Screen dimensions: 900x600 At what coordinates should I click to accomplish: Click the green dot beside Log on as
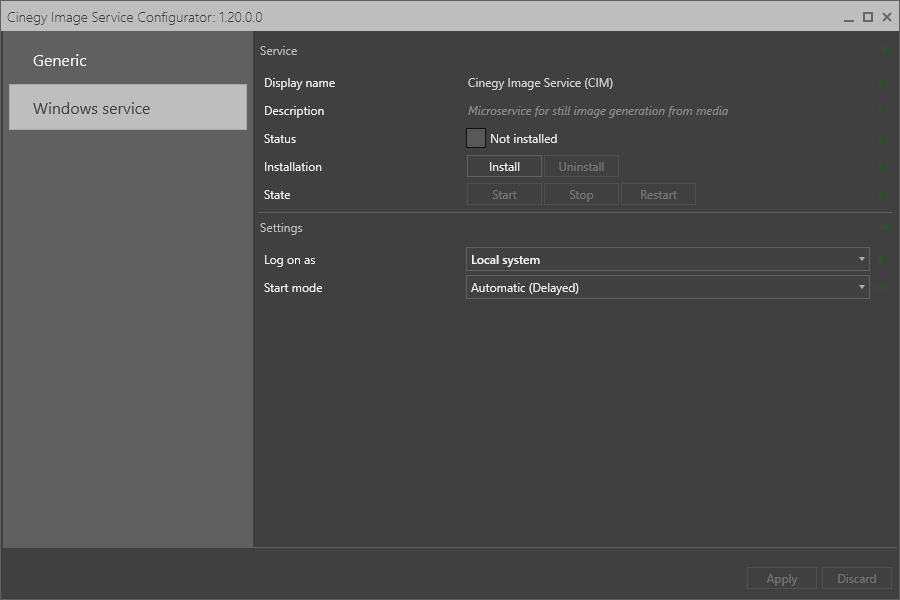880,259
